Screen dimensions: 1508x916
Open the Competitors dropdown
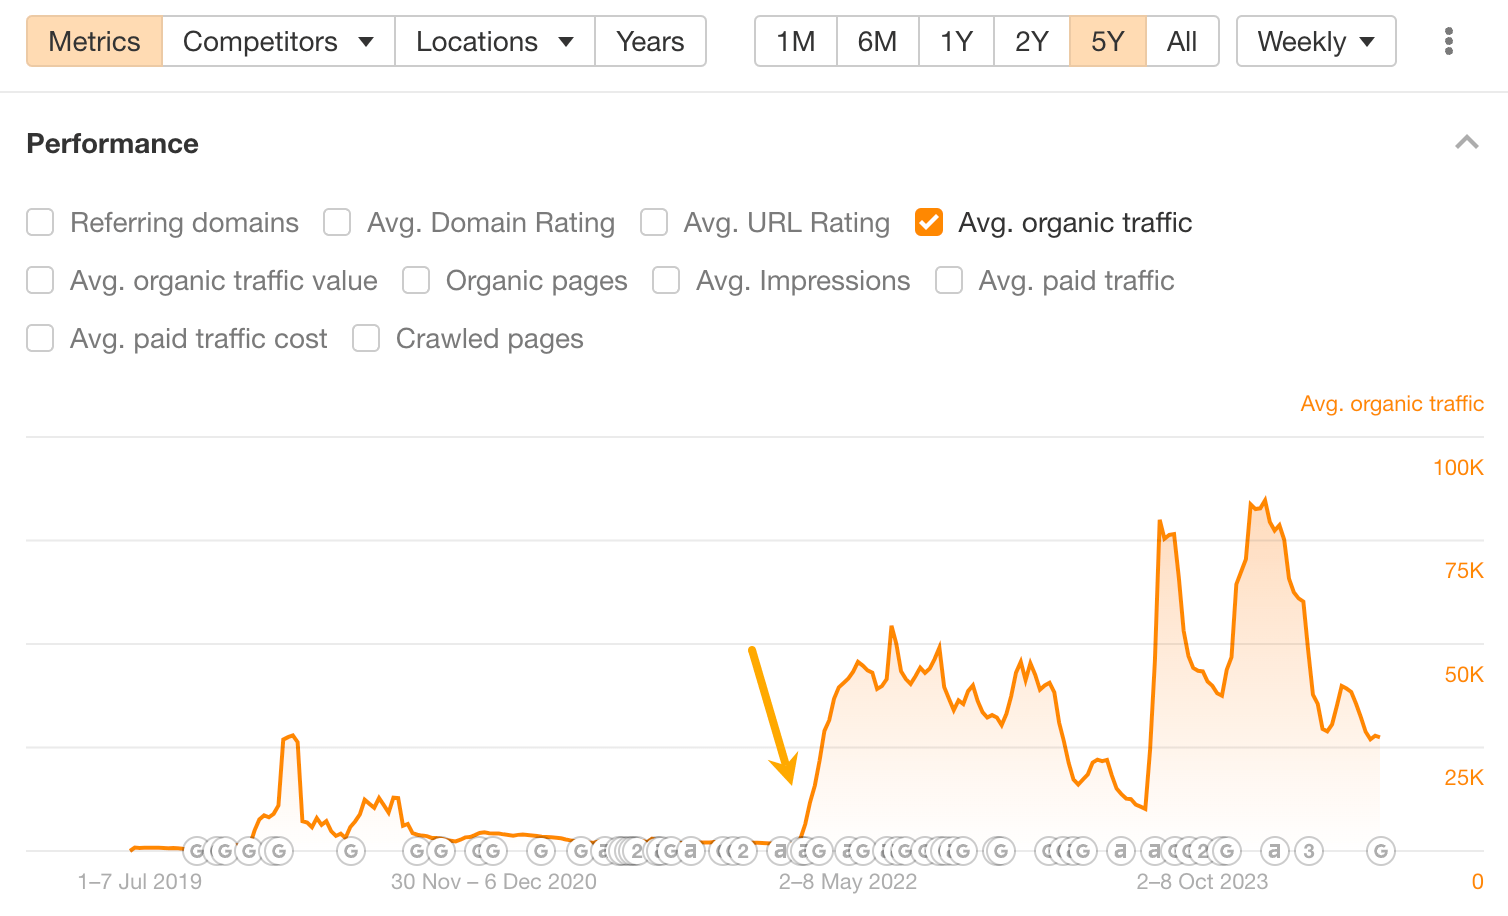(x=277, y=41)
